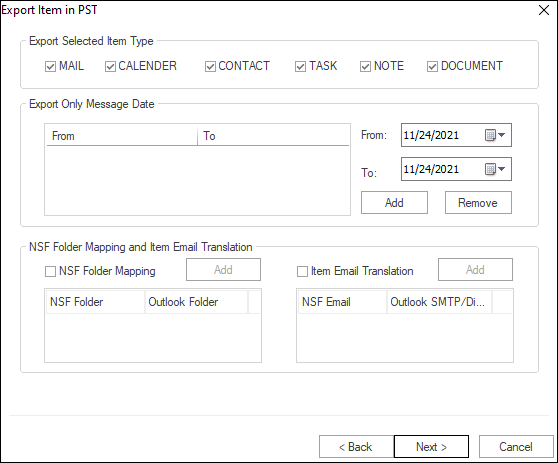Enable NSF Folder Mapping checkbox
This screenshot has height=463, width=558.
[x=51, y=272]
